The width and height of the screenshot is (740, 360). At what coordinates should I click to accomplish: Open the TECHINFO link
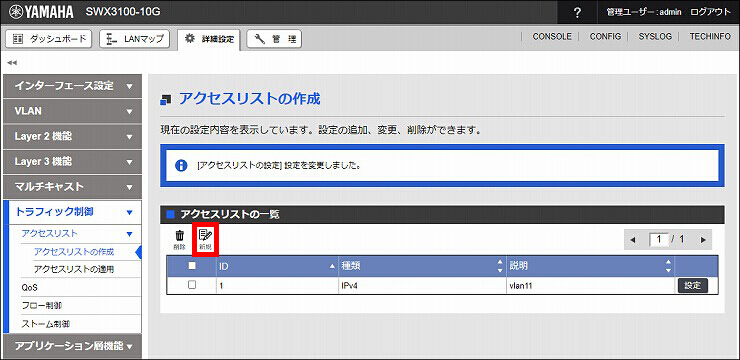(710, 36)
